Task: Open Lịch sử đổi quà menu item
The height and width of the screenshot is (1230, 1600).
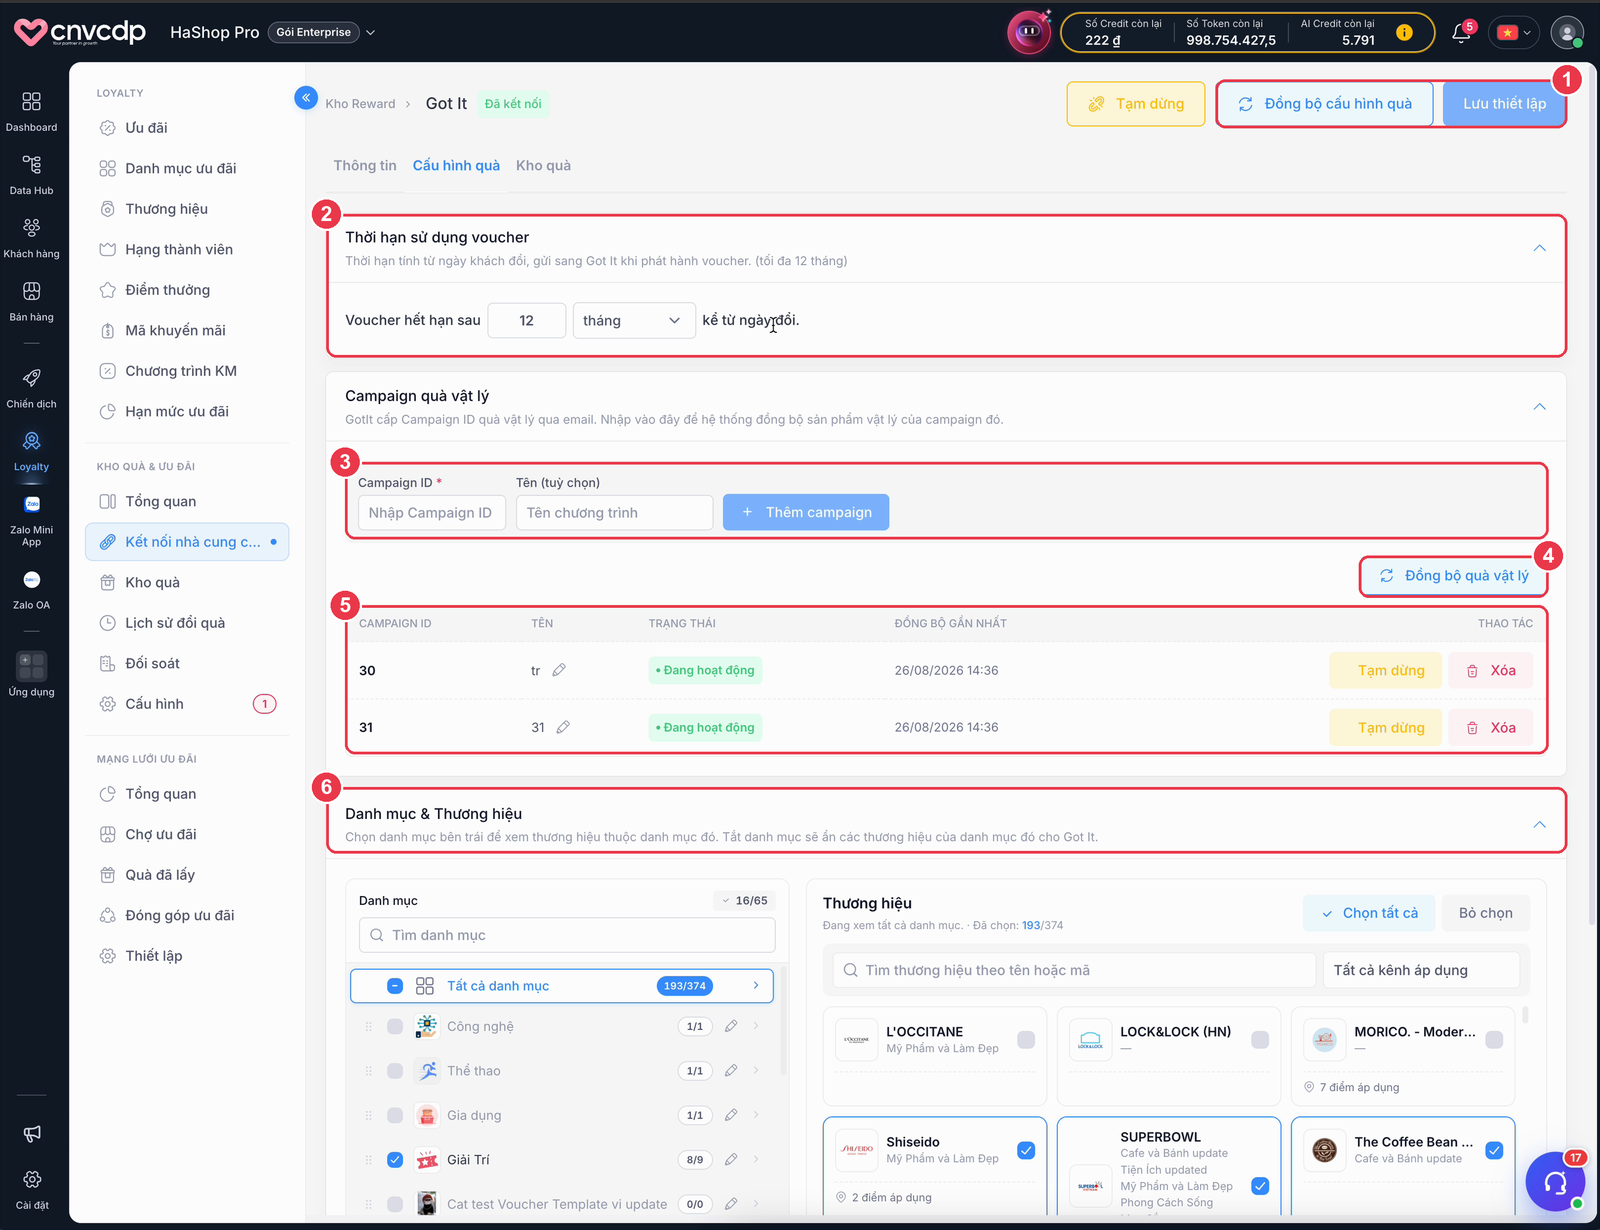Action: click(175, 623)
